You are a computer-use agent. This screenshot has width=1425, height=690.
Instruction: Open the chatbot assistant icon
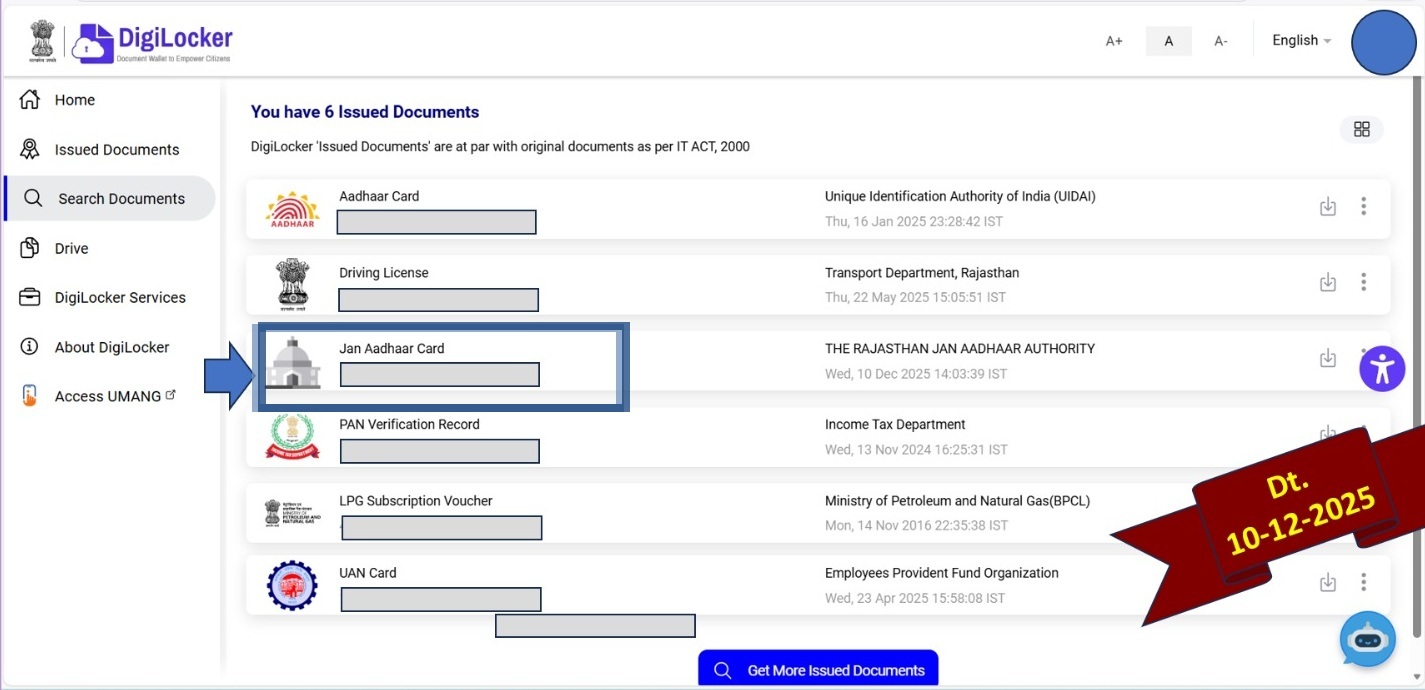point(1367,639)
